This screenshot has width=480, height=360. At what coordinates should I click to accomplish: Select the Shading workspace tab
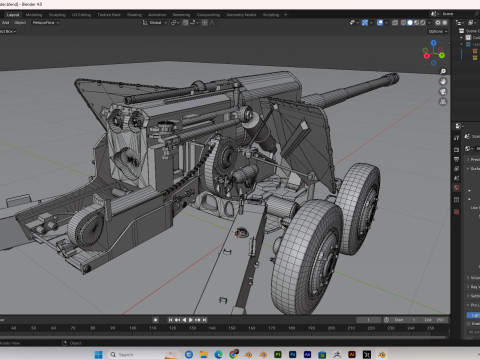point(134,15)
